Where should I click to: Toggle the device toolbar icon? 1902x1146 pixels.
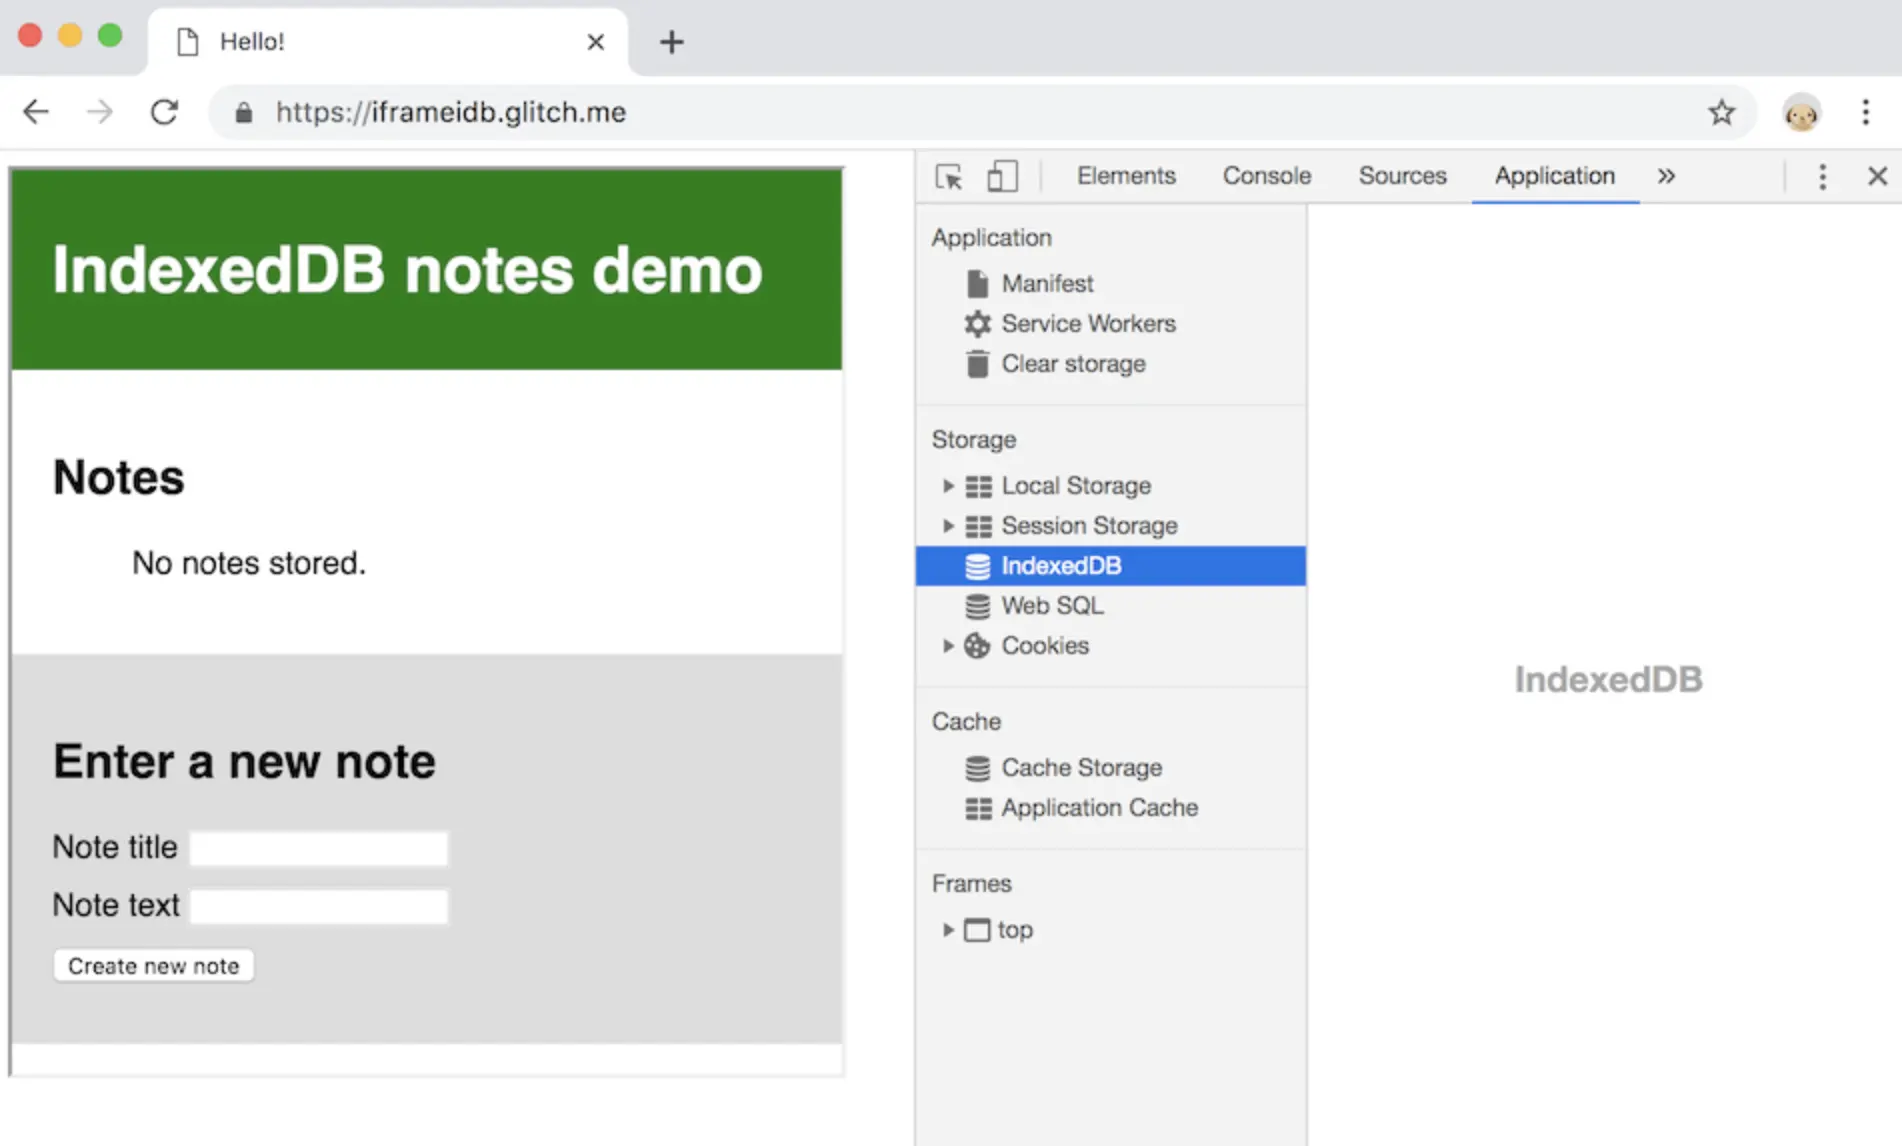tap(1002, 176)
